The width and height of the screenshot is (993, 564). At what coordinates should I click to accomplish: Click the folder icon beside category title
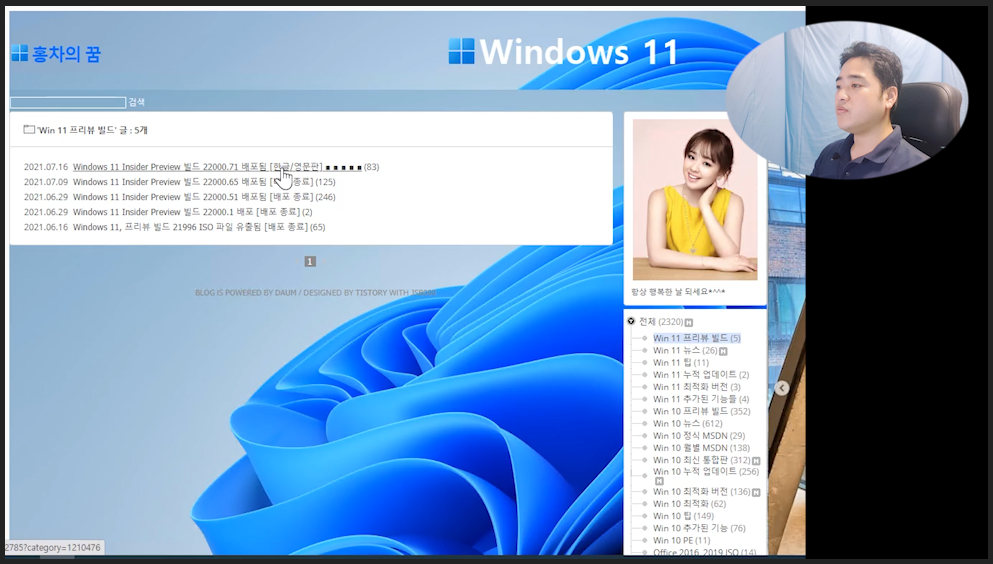29,129
